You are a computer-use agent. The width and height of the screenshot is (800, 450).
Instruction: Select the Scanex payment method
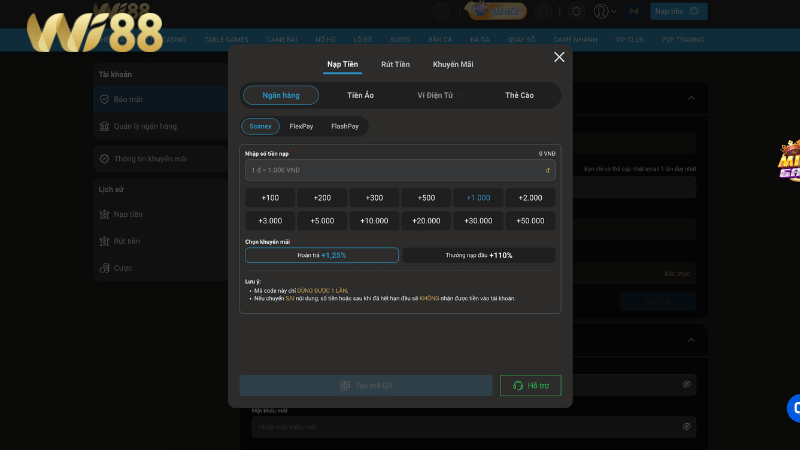[260, 126]
